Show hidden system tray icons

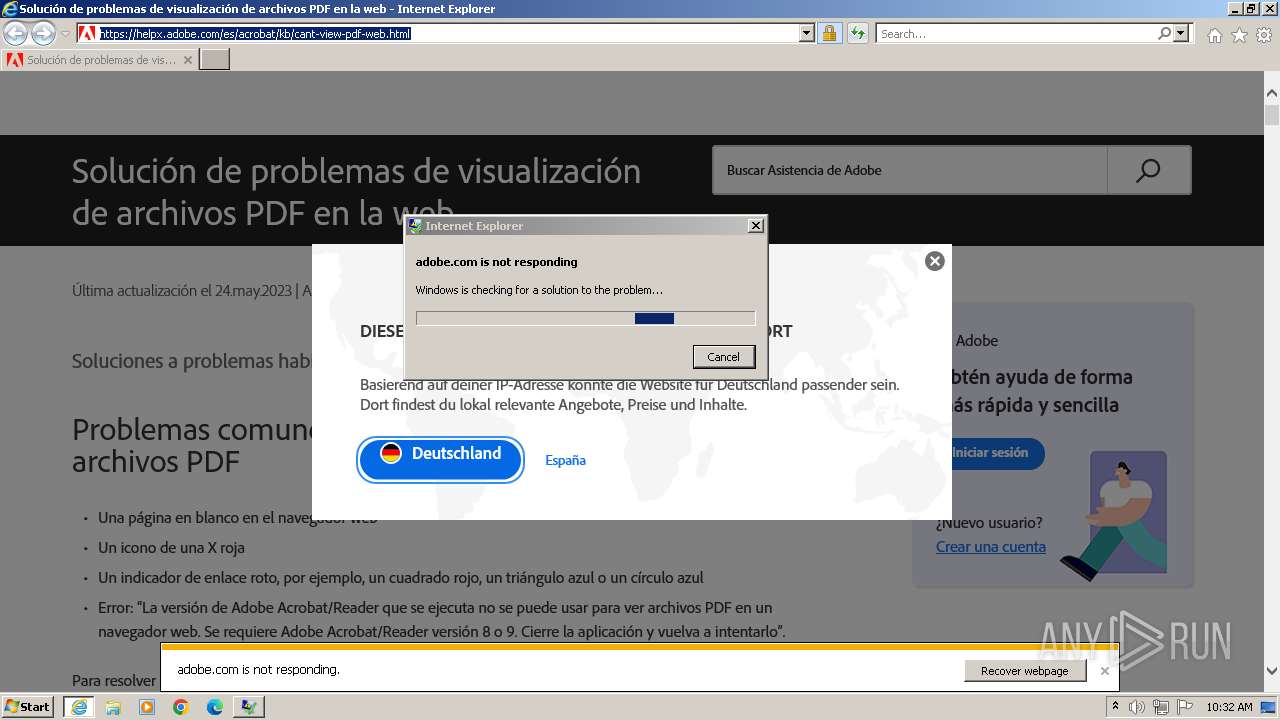(x=1115, y=707)
